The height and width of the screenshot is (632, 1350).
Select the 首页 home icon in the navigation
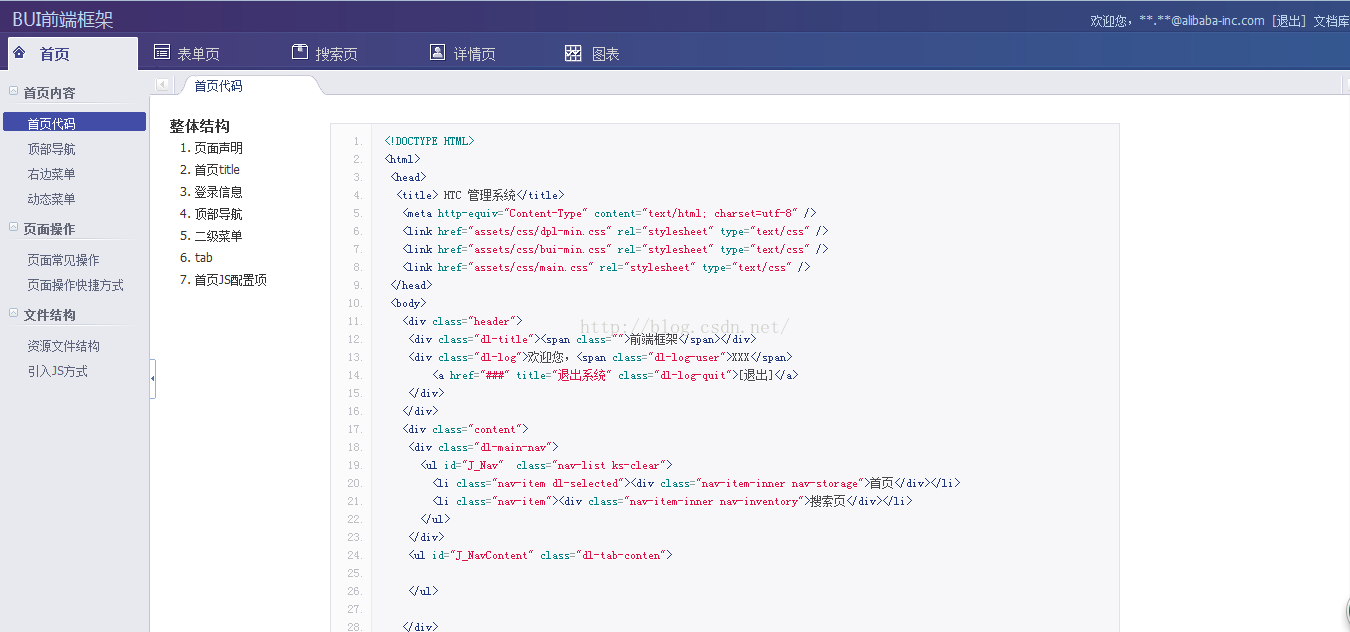(22, 52)
